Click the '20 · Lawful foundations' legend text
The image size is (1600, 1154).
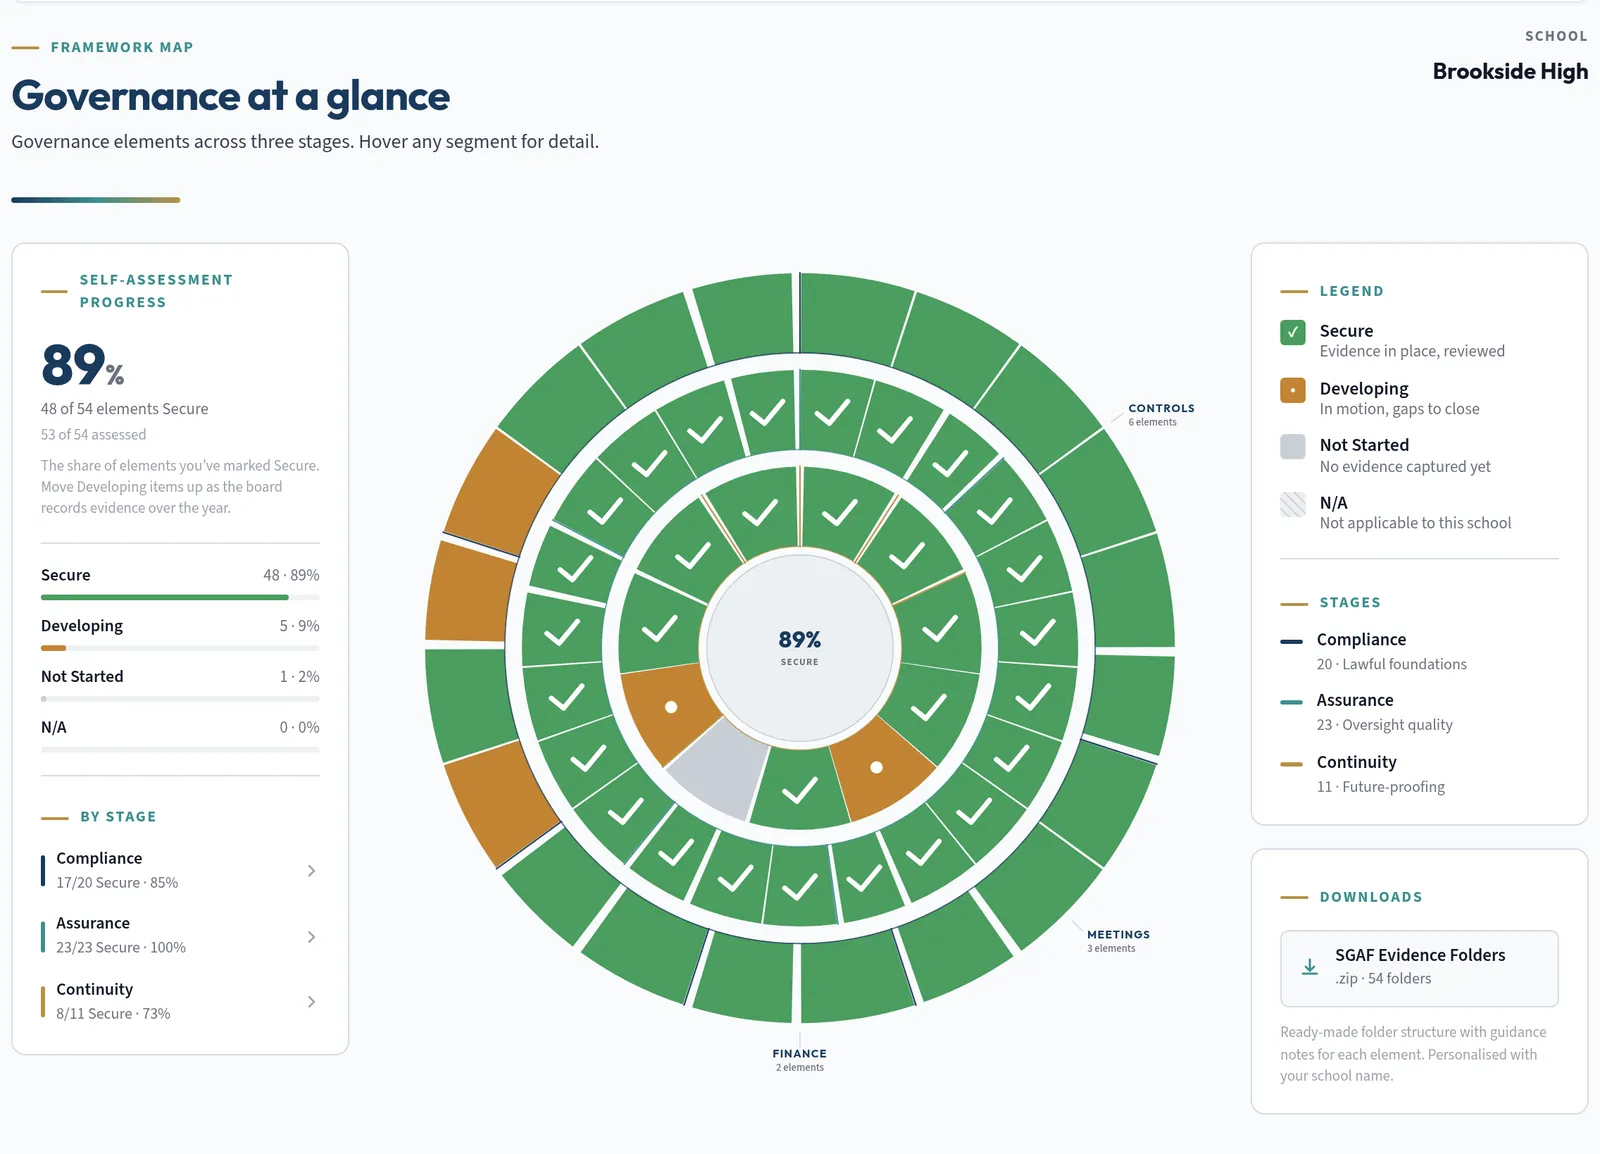1391,665
